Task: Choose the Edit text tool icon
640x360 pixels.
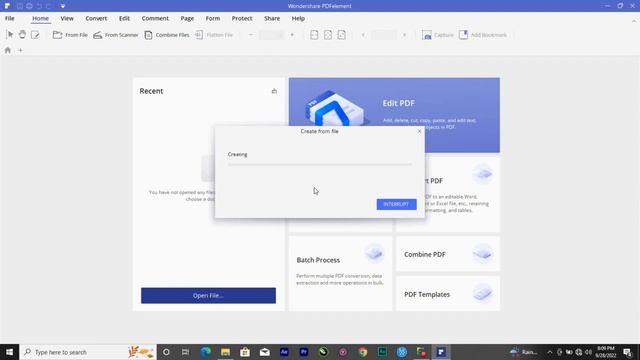Action: pos(35,35)
